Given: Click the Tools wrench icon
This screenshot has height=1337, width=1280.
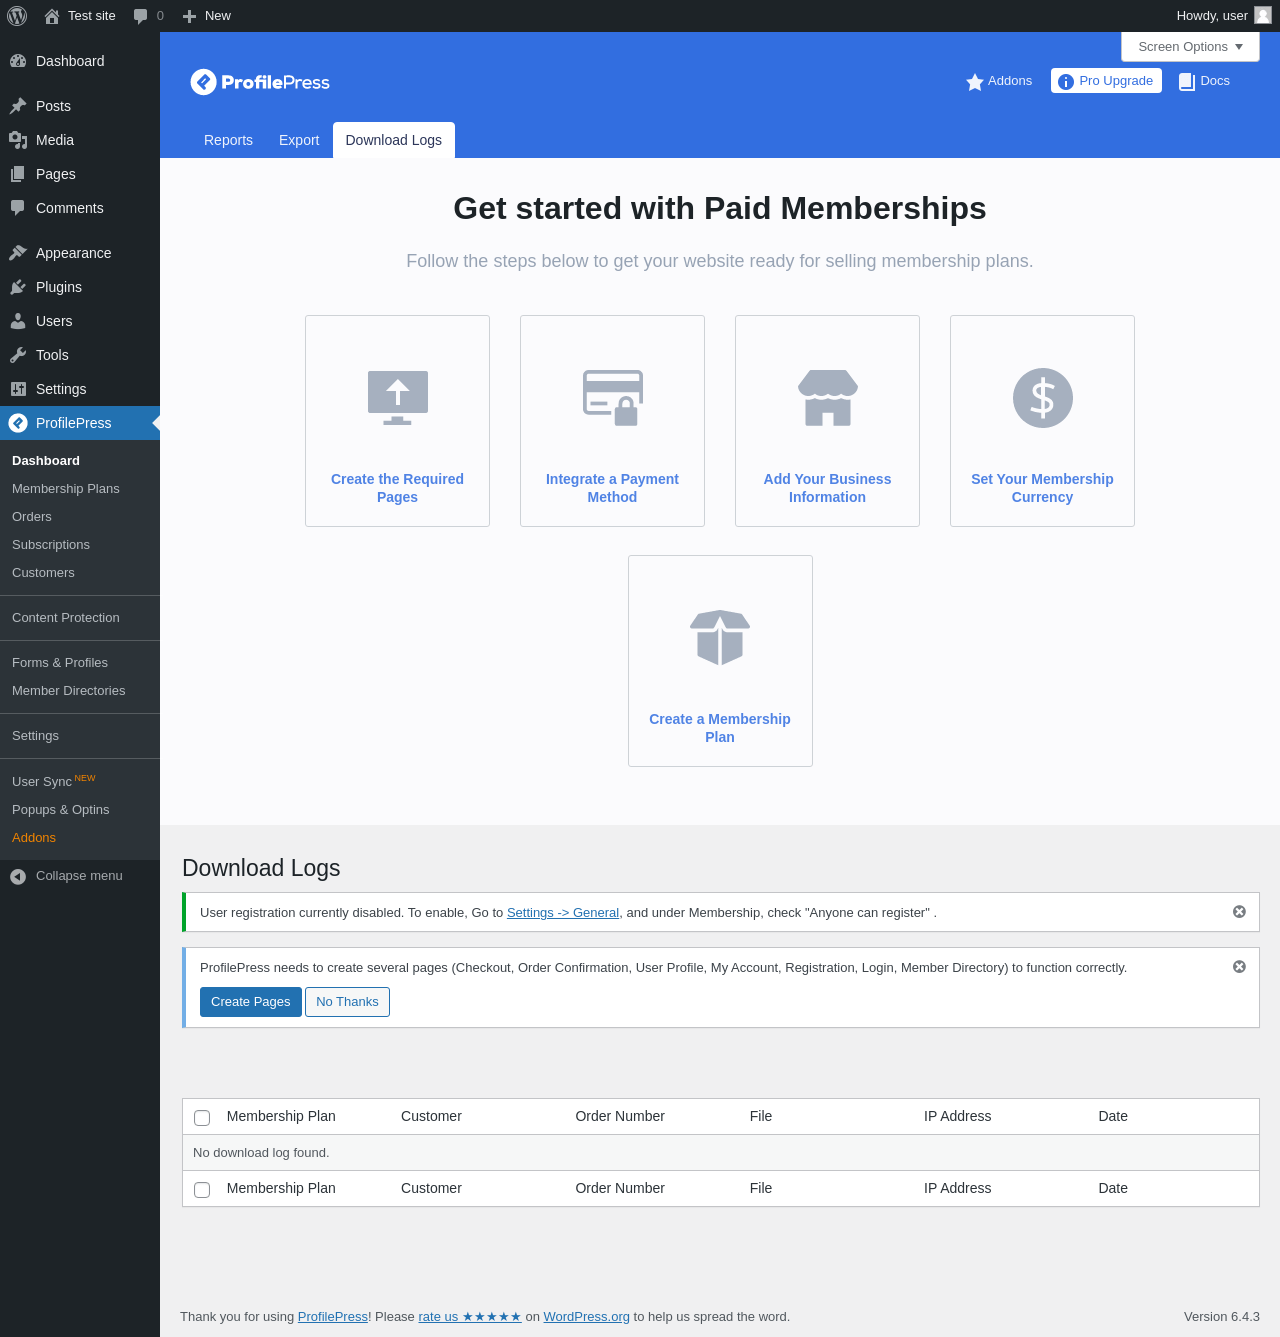Looking at the screenshot, I should click(18, 355).
